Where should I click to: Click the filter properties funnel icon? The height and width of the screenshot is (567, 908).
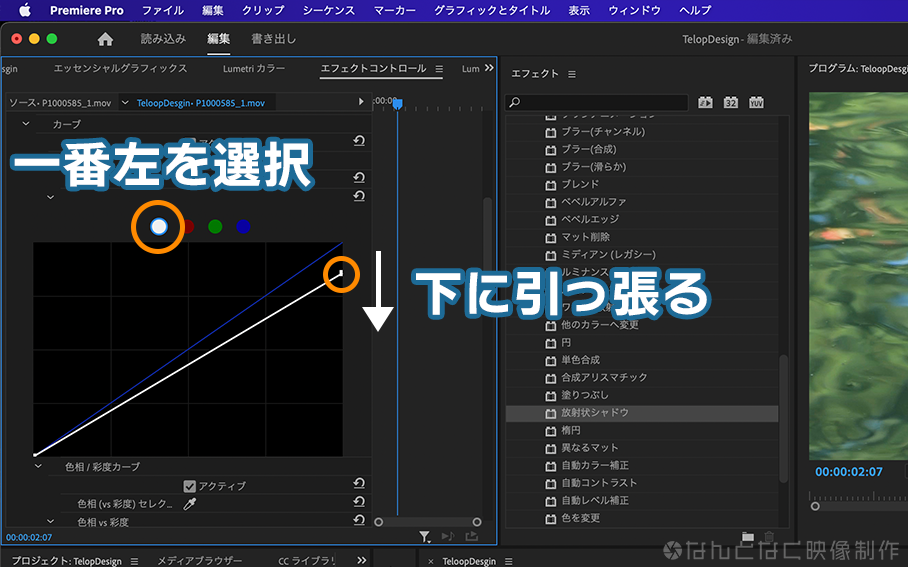424,537
